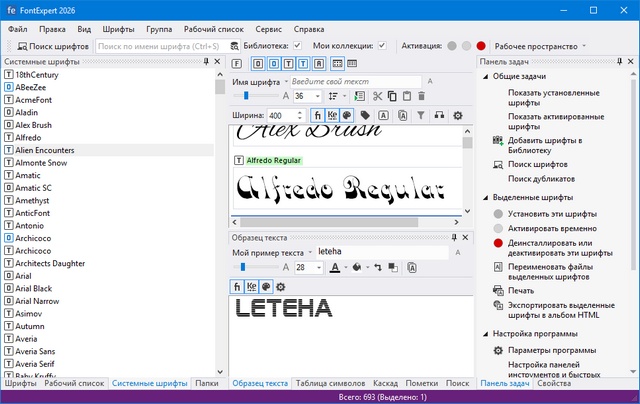Click Поиск дубликатов task link
The width and height of the screenshot is (640, 404).
point(541,179)
